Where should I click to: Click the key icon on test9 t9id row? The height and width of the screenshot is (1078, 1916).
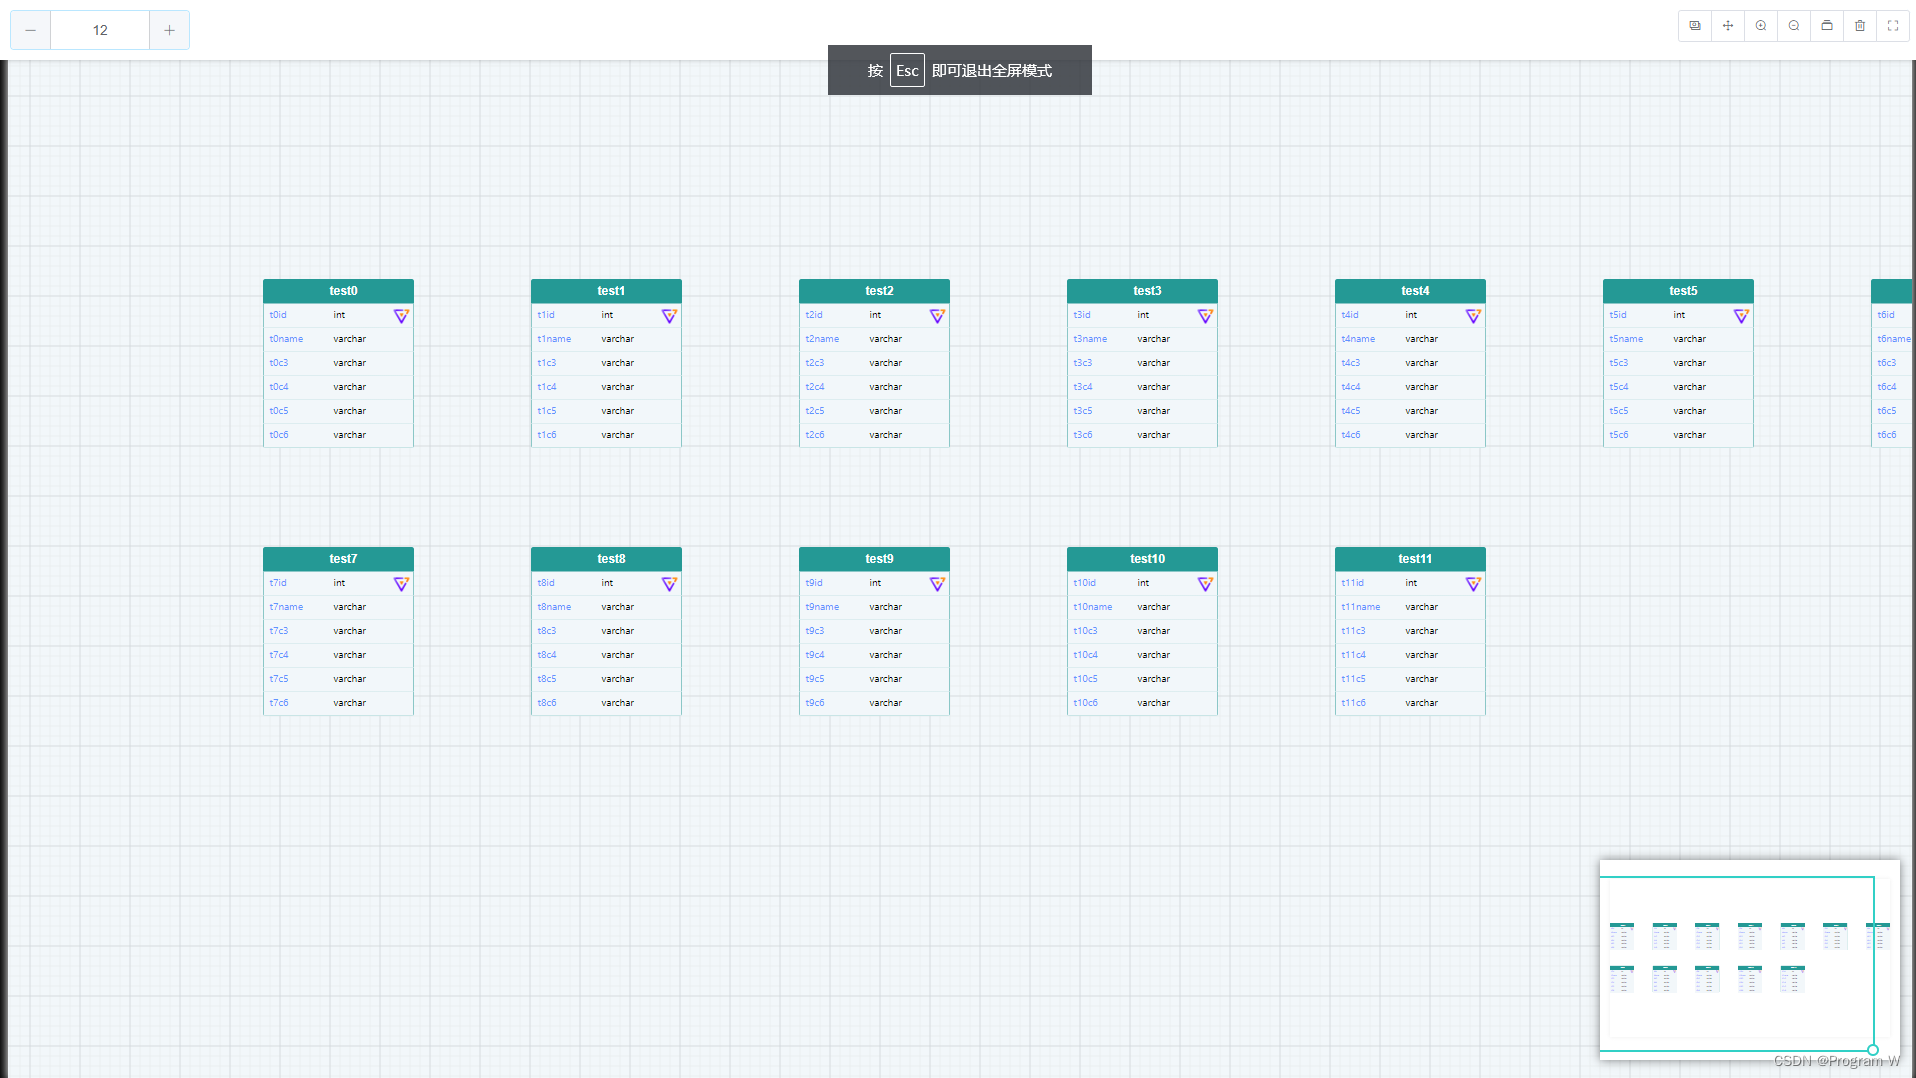[937, 584]
